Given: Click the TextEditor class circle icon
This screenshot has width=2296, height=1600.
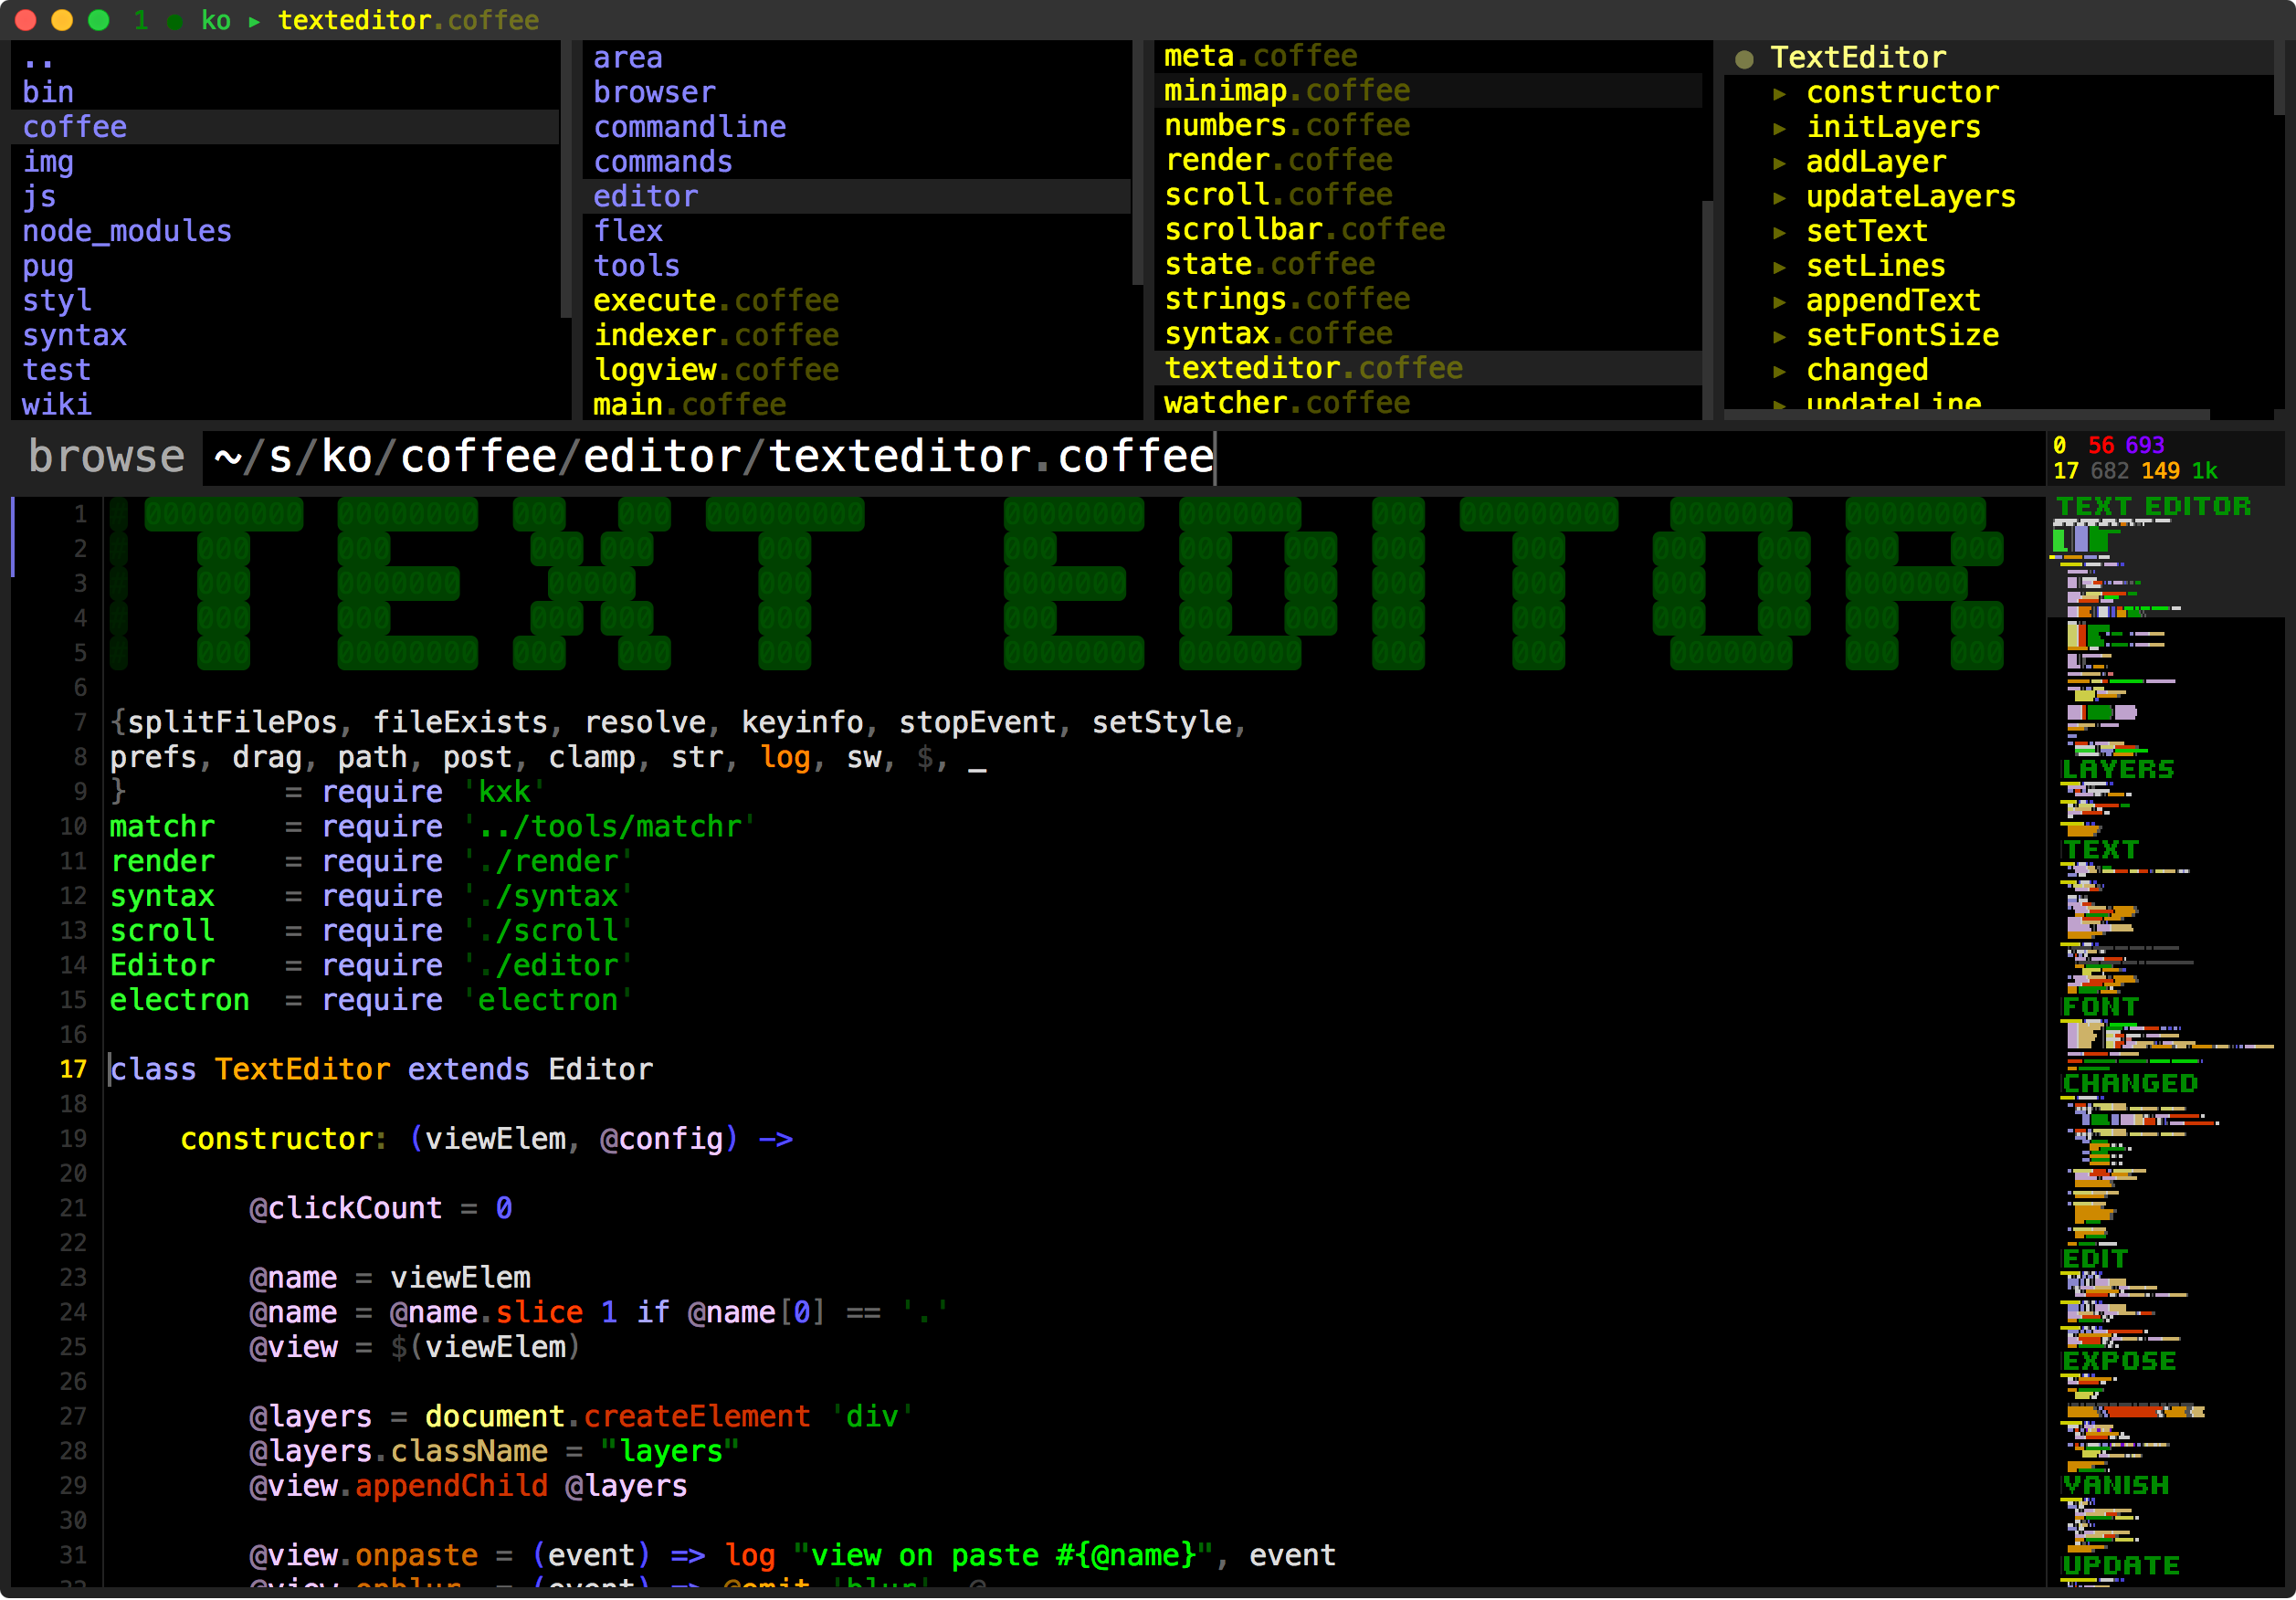Looking at the screenshot, I should [x=1744, y=59].
